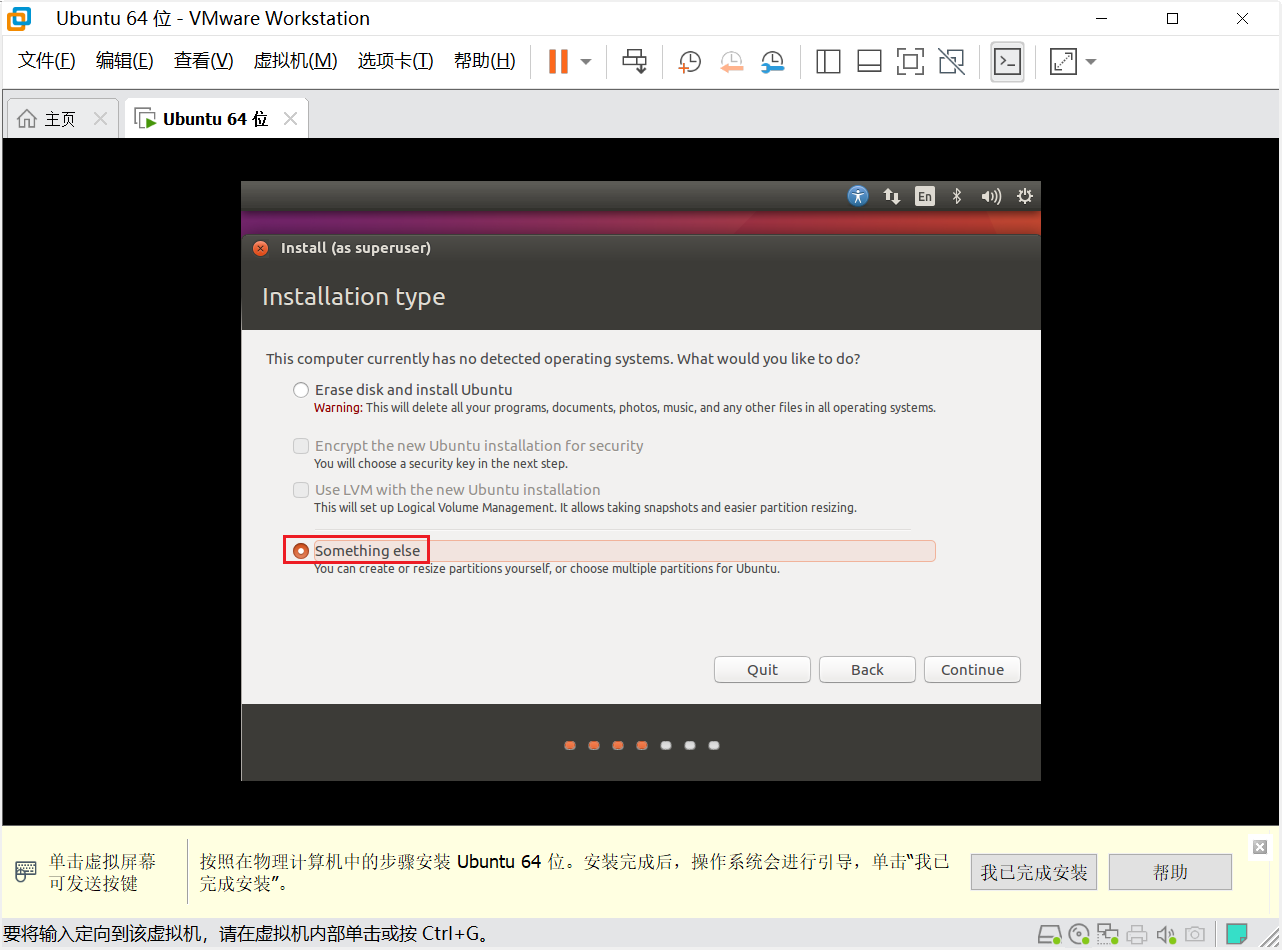This screenshot has height=950, width=1282.
Task: Open the 帮助(H) menu
Action: click(484, 61)
